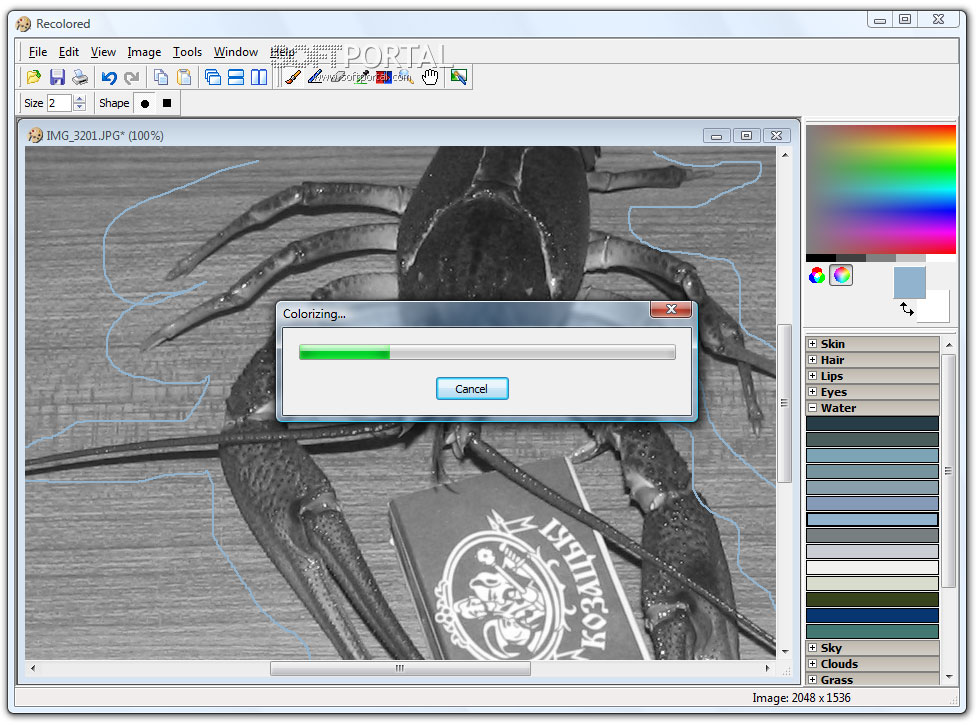Click the Recolored app icon in title bar
Screen dimensions: 976x725
click(24, 24)
